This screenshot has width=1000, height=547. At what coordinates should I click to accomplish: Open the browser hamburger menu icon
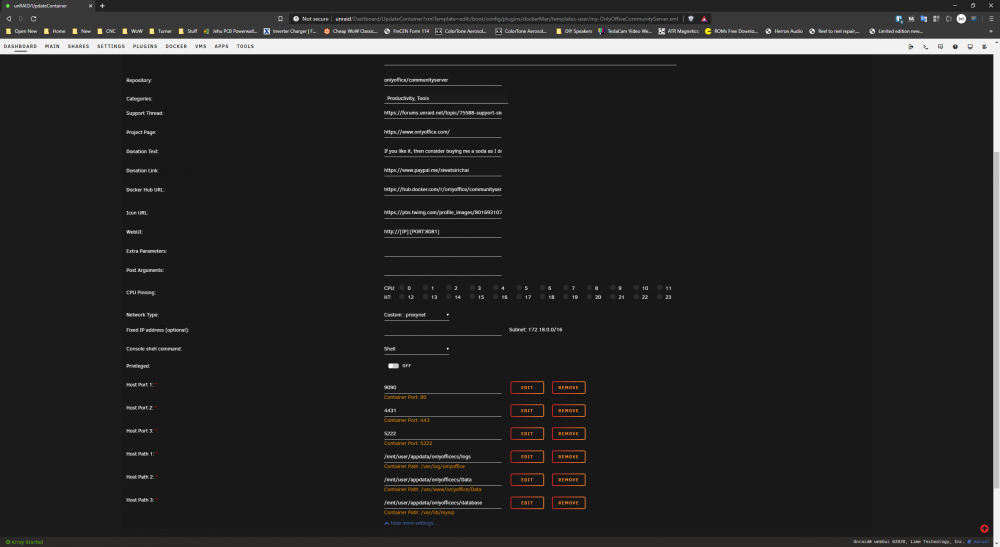point(991,18)
